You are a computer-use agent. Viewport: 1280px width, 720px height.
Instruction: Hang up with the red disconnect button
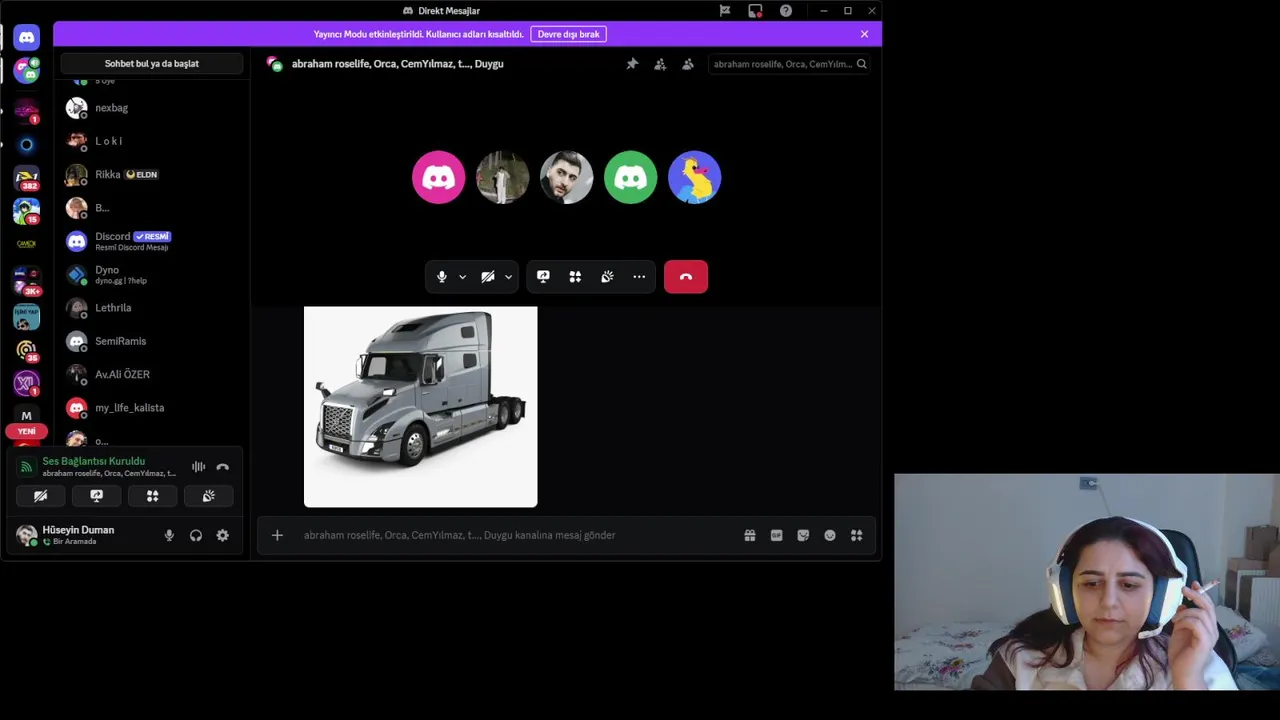(x=686, y=277)
